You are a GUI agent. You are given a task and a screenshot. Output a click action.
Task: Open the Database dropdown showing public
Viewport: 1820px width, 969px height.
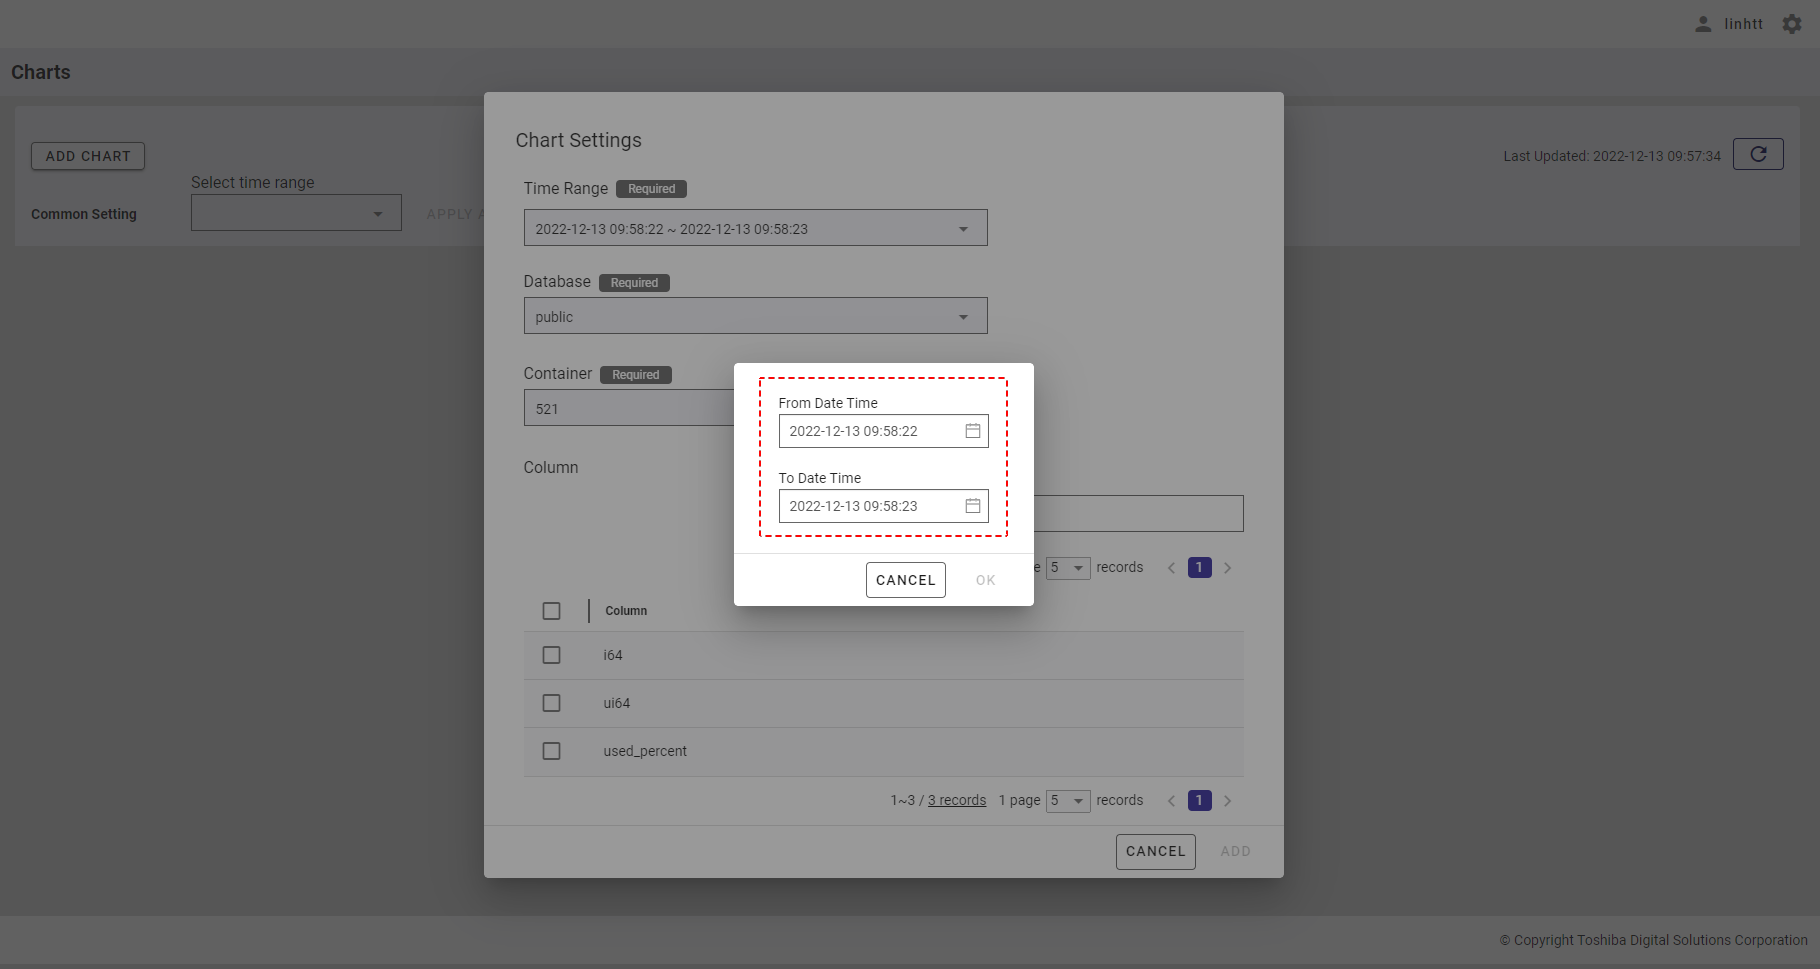click(x=962, y=317)
